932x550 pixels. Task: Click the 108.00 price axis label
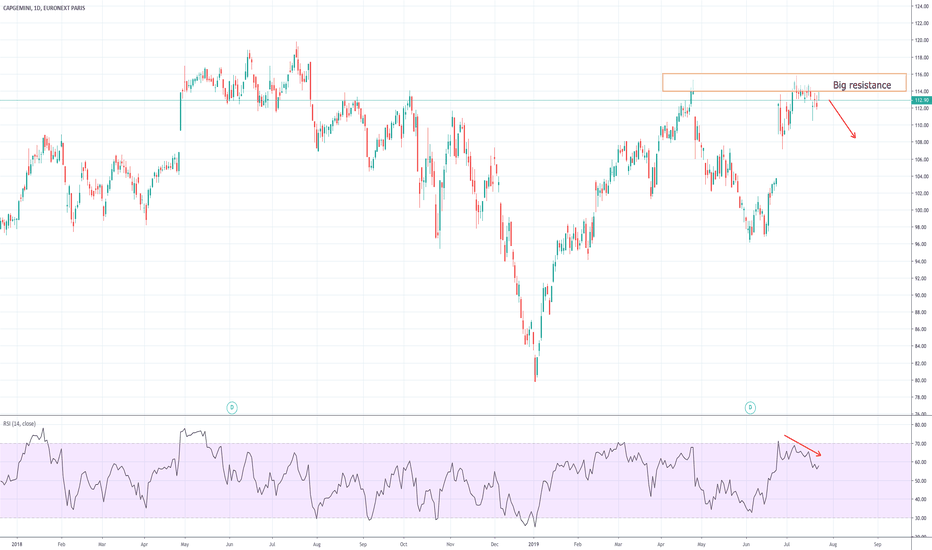point(921,142)
